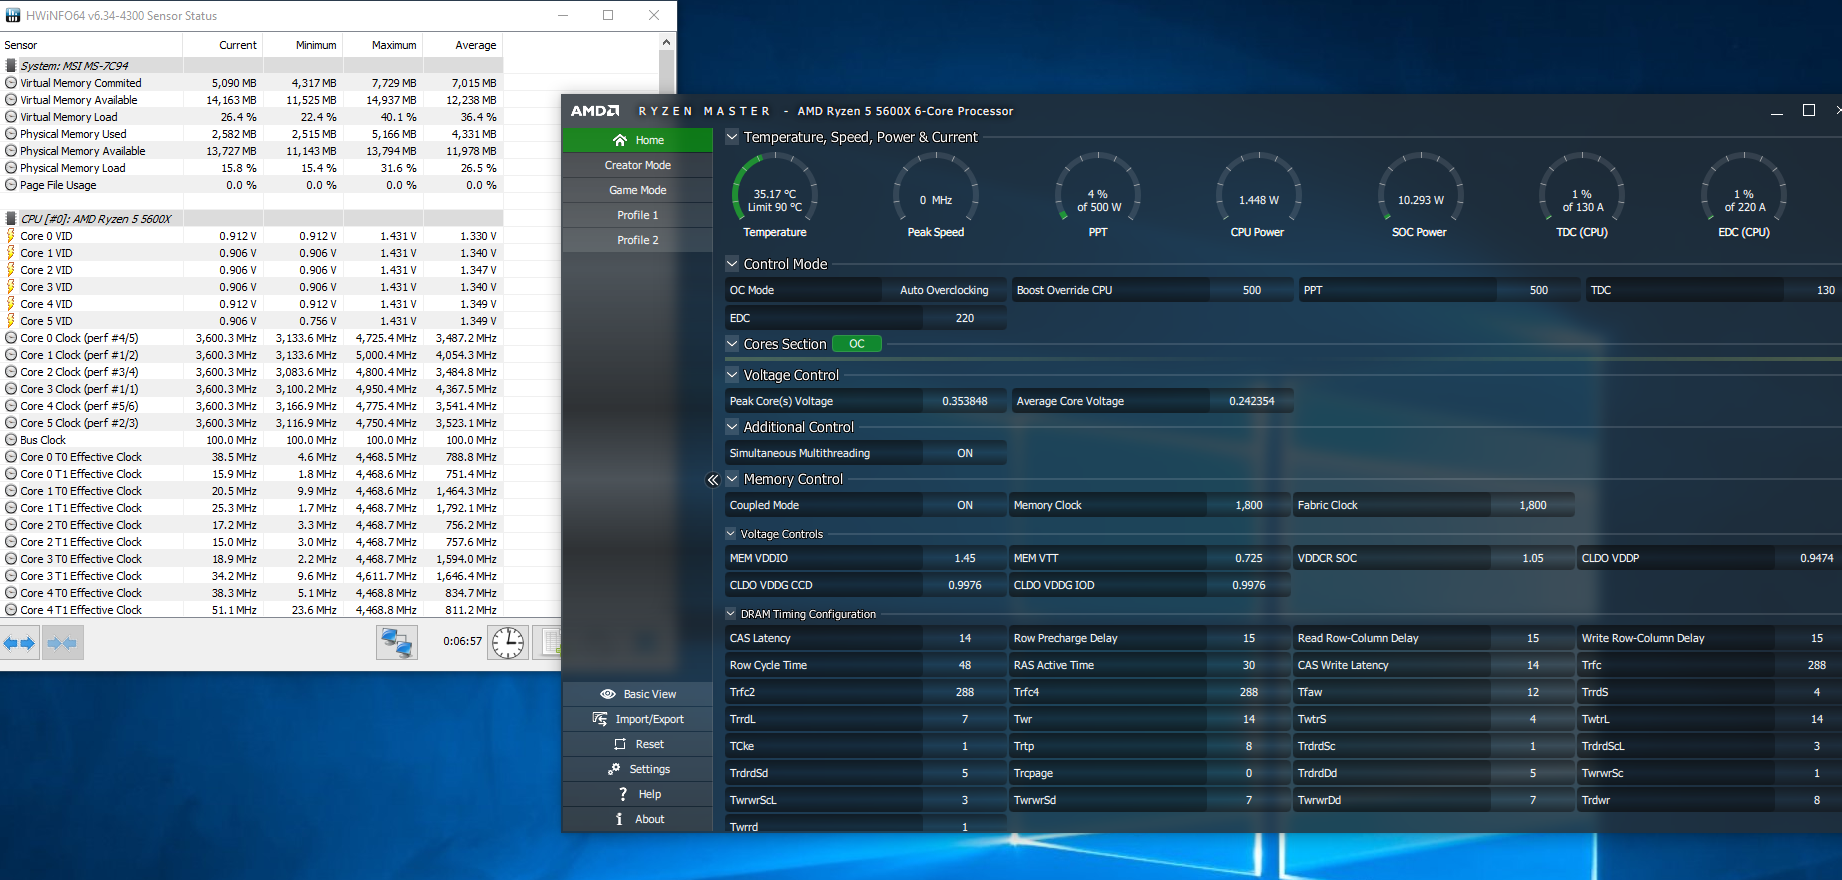Viewport: 1842px width, 880px height.
Task: Click the HWiNFO64 title bar app icon
Action: pos(13,15)
